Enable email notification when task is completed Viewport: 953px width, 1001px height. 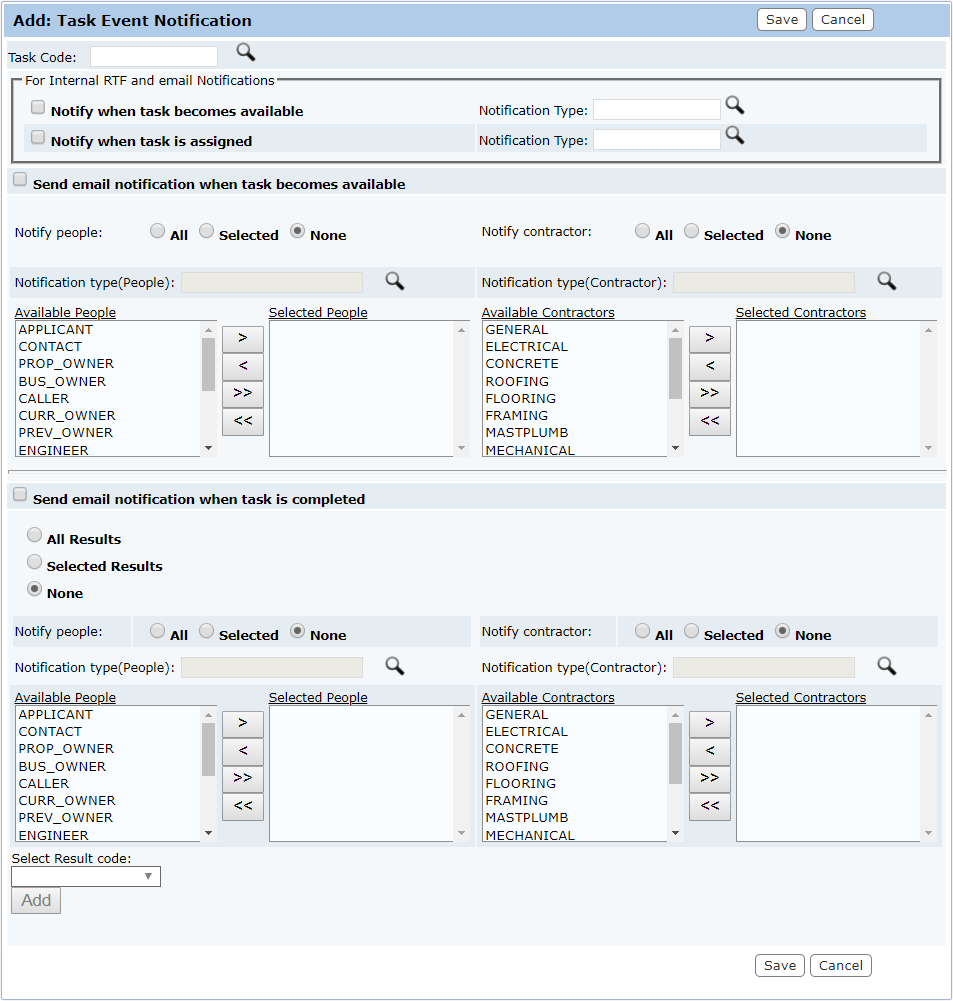click(x=20, y=495)
